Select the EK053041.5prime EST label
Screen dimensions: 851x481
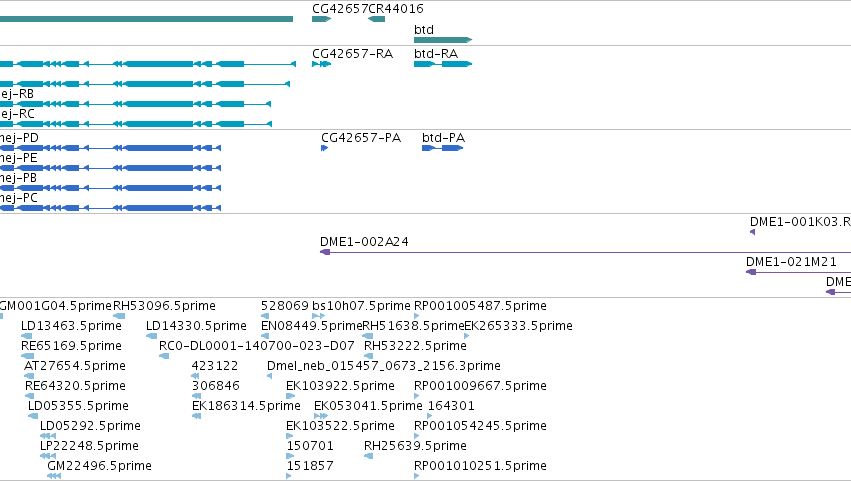[368, 406]
